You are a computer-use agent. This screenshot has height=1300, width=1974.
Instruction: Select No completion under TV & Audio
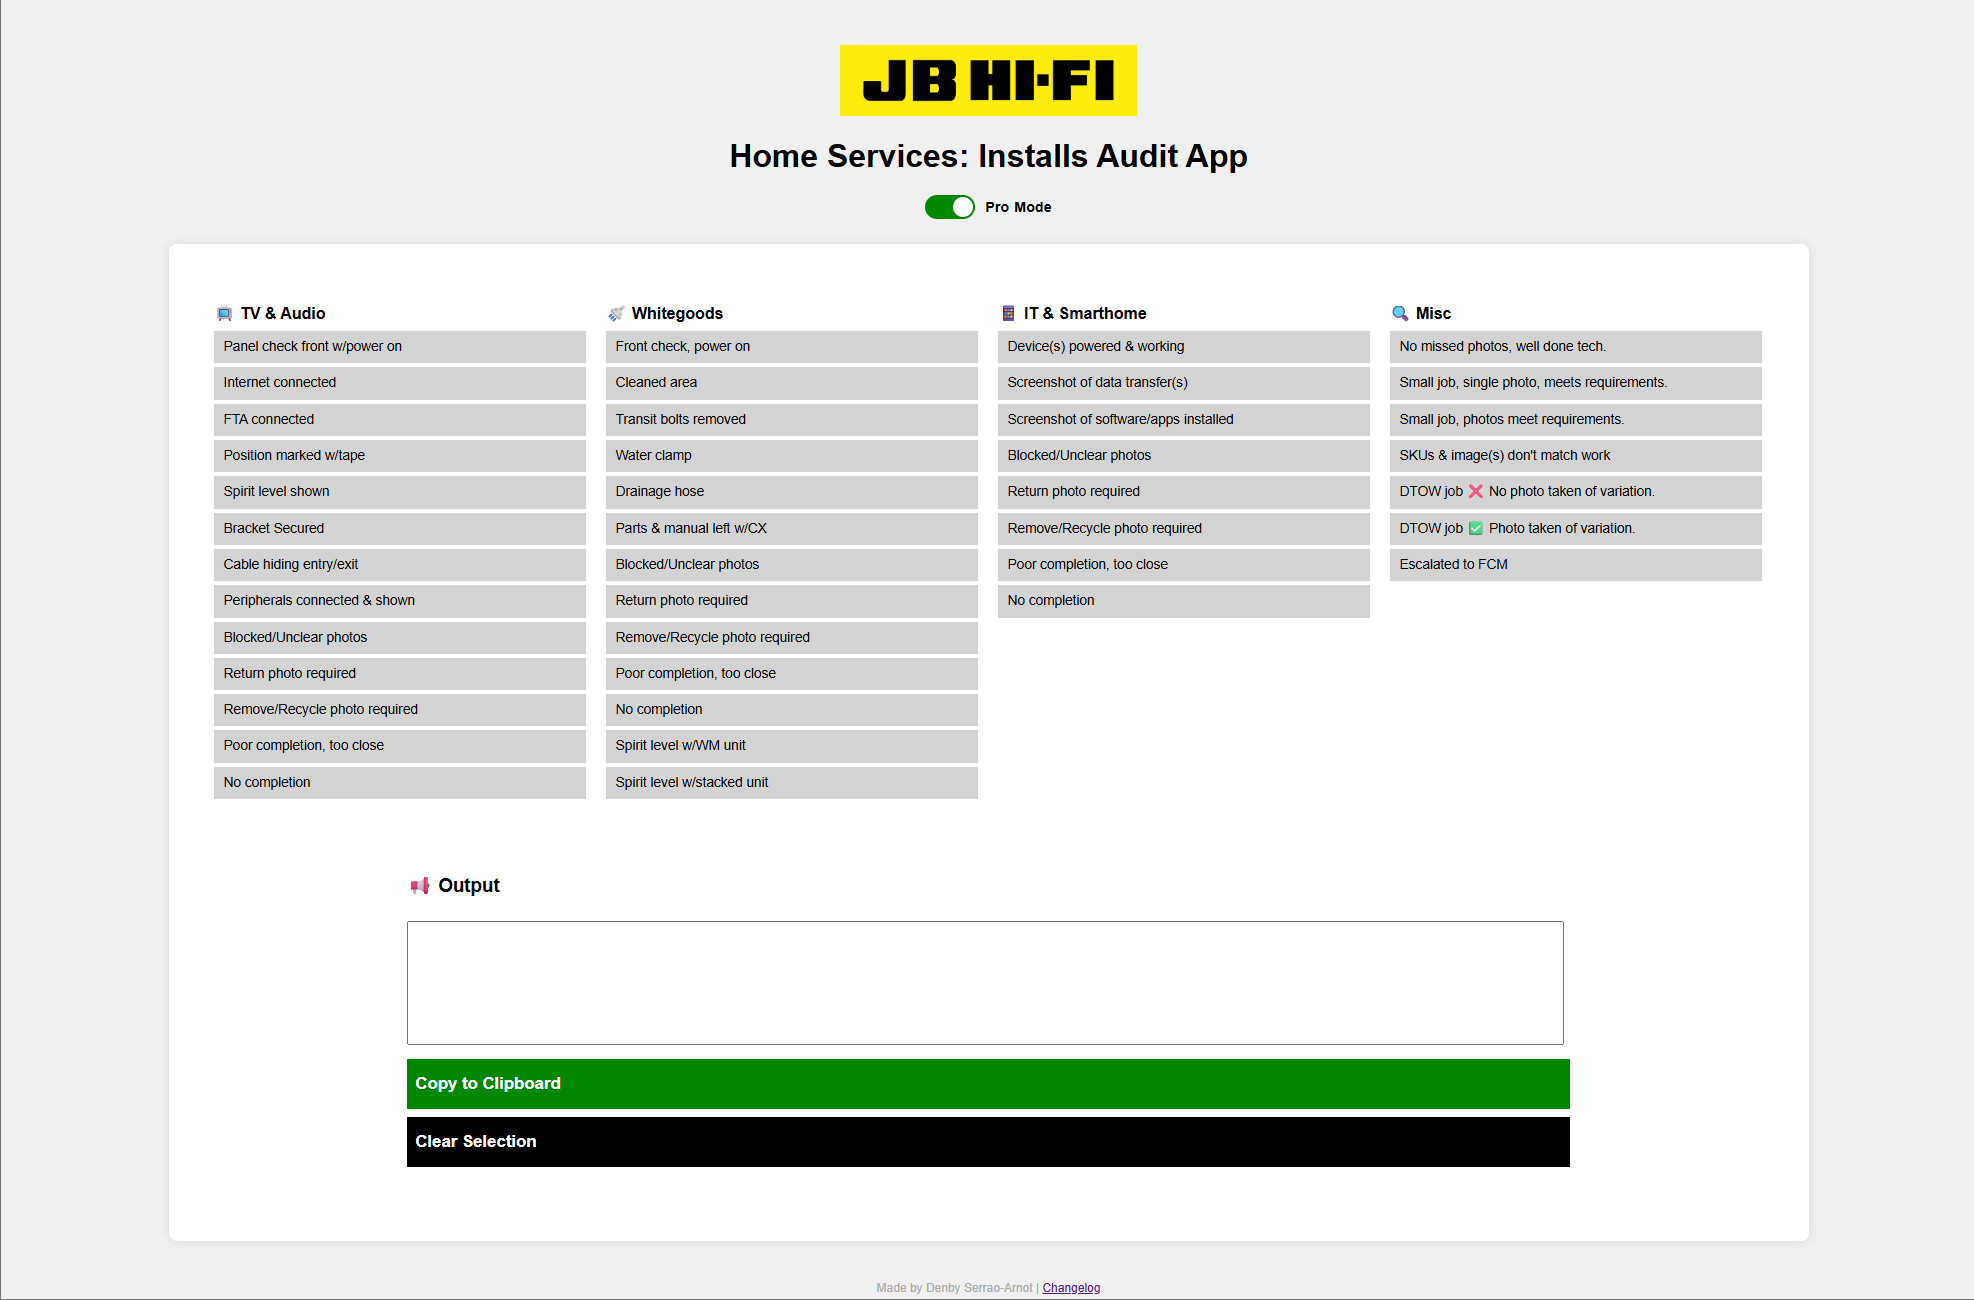400,783
